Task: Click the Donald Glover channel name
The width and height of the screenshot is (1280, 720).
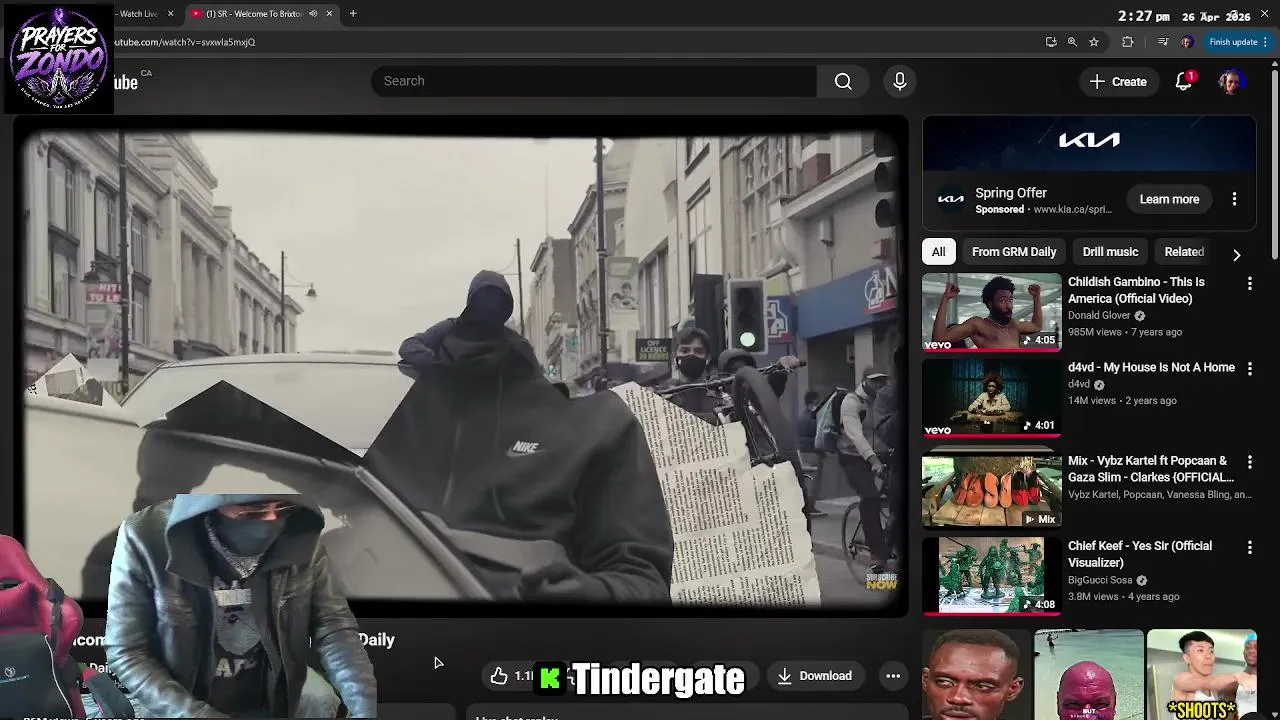Action: click(x=1099, y=315)
